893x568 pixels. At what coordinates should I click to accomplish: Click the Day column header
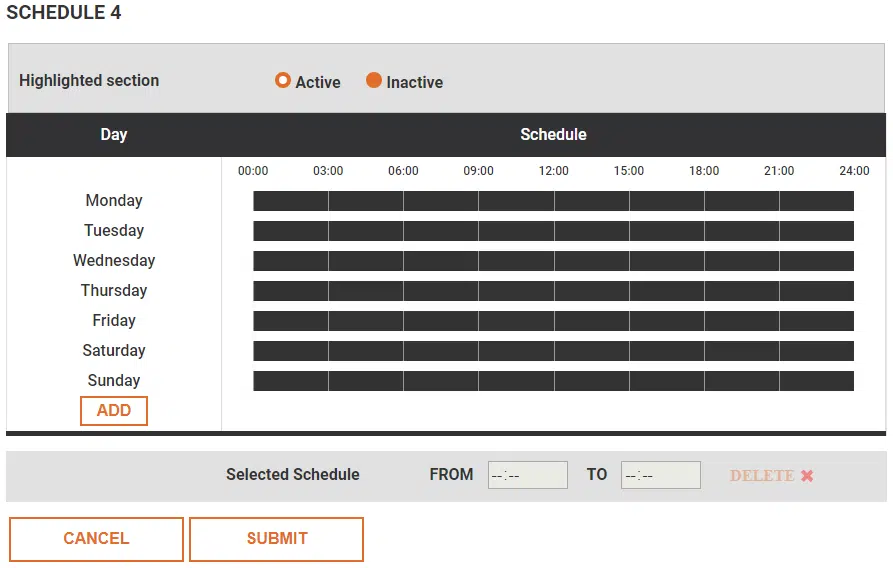(x=114, y=135)
